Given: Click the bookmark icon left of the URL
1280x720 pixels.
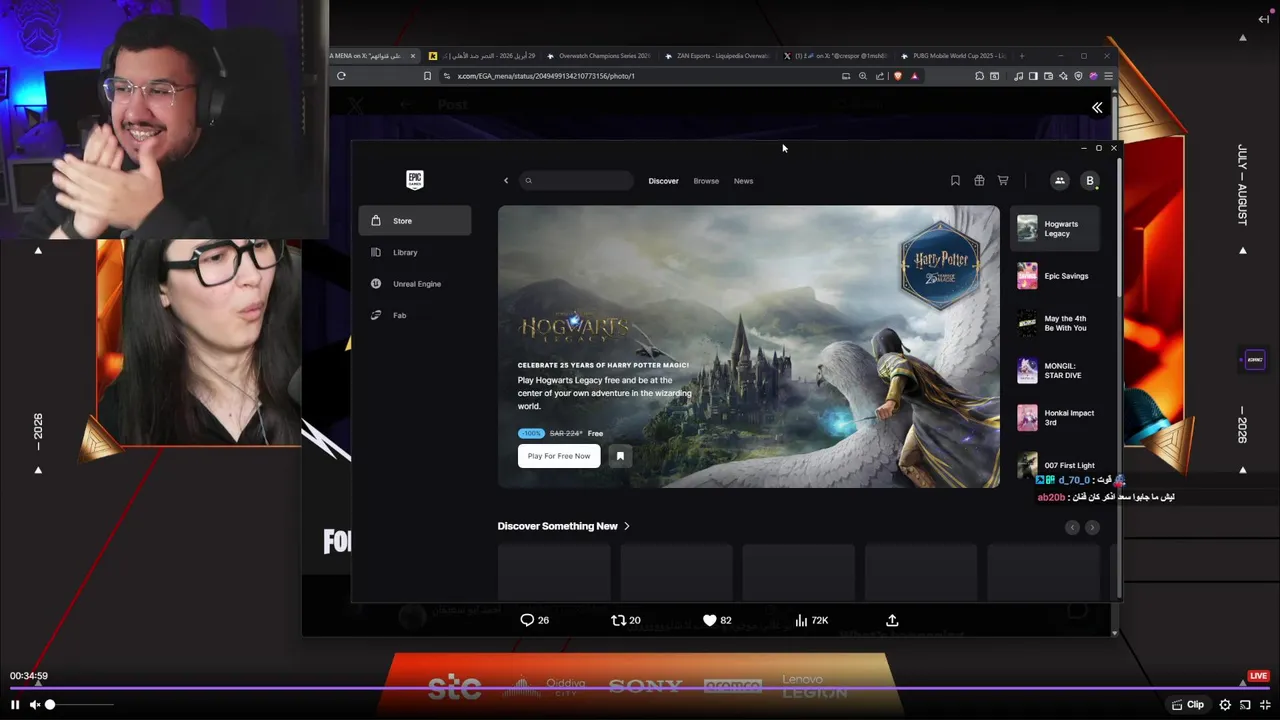Looking at the screenshot, I should [427, 76].
